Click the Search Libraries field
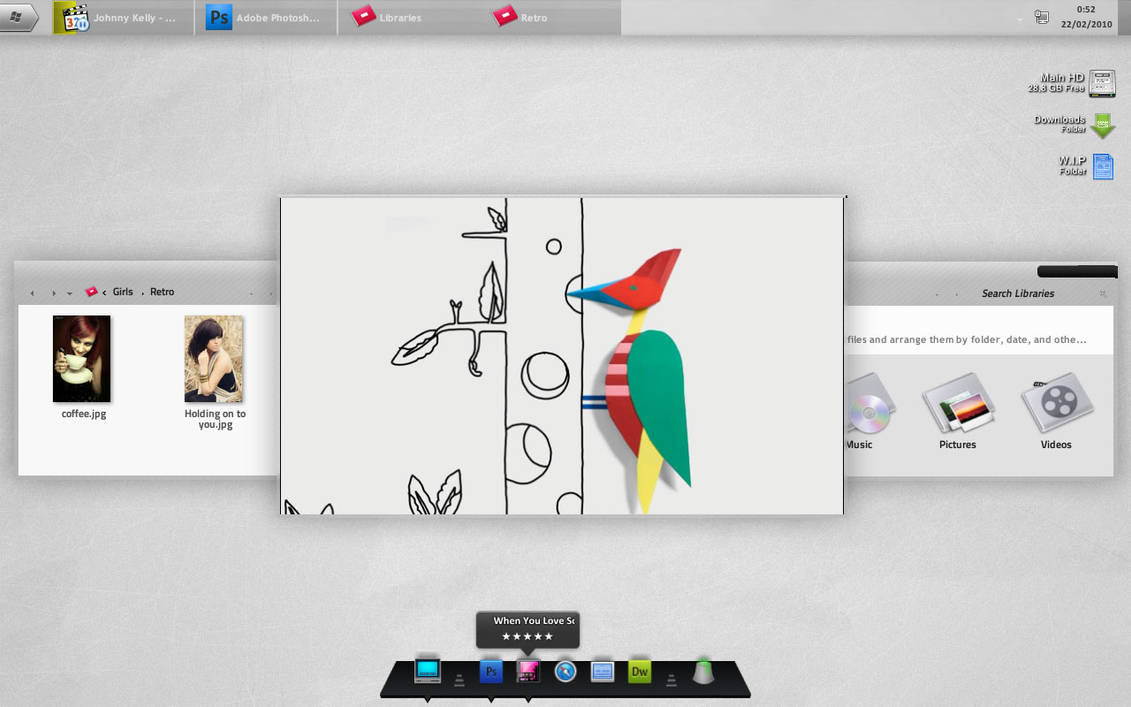The width and height of the screenshot is (1131, 707). [1018, 294]
